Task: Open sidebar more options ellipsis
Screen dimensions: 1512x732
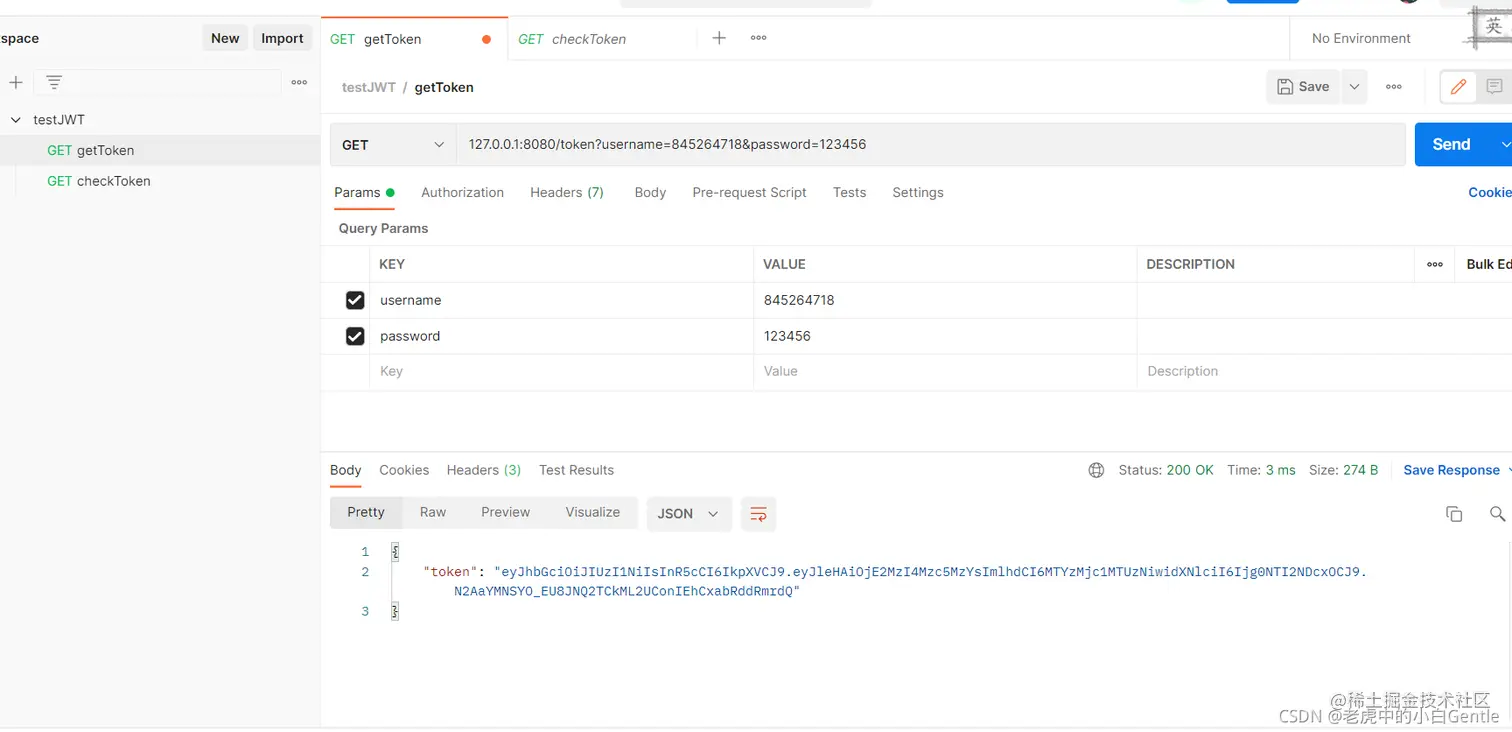Action: pyautogui.click(x=299, y=82)
